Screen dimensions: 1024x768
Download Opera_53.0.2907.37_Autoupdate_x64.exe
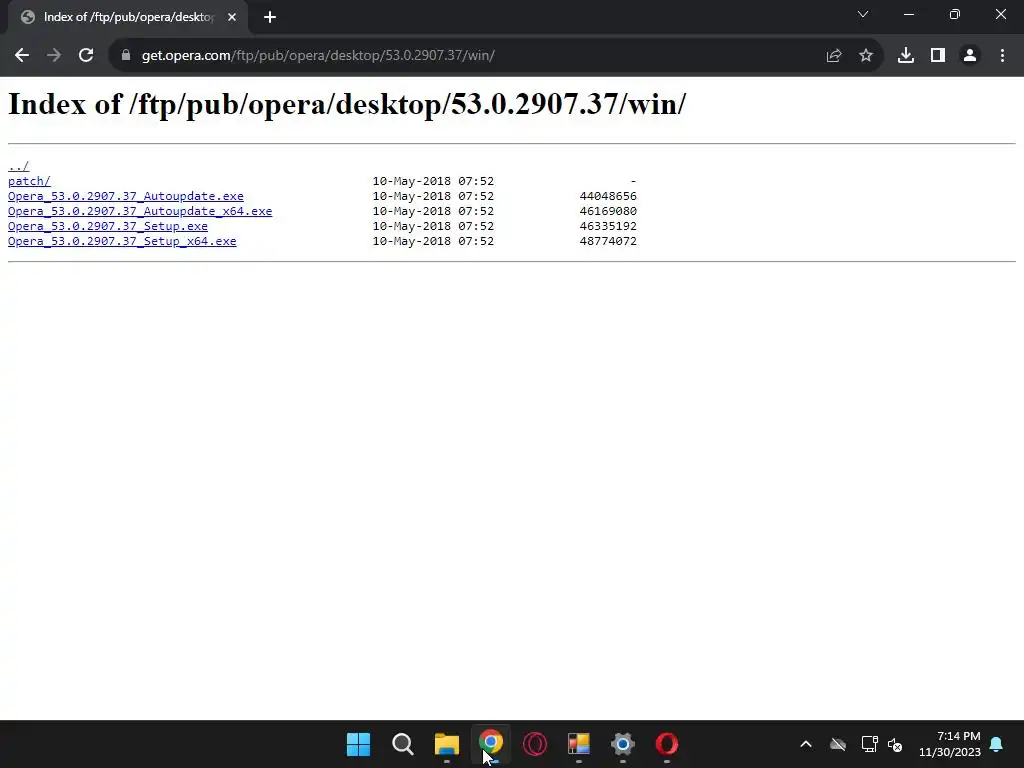click(140, 211)
